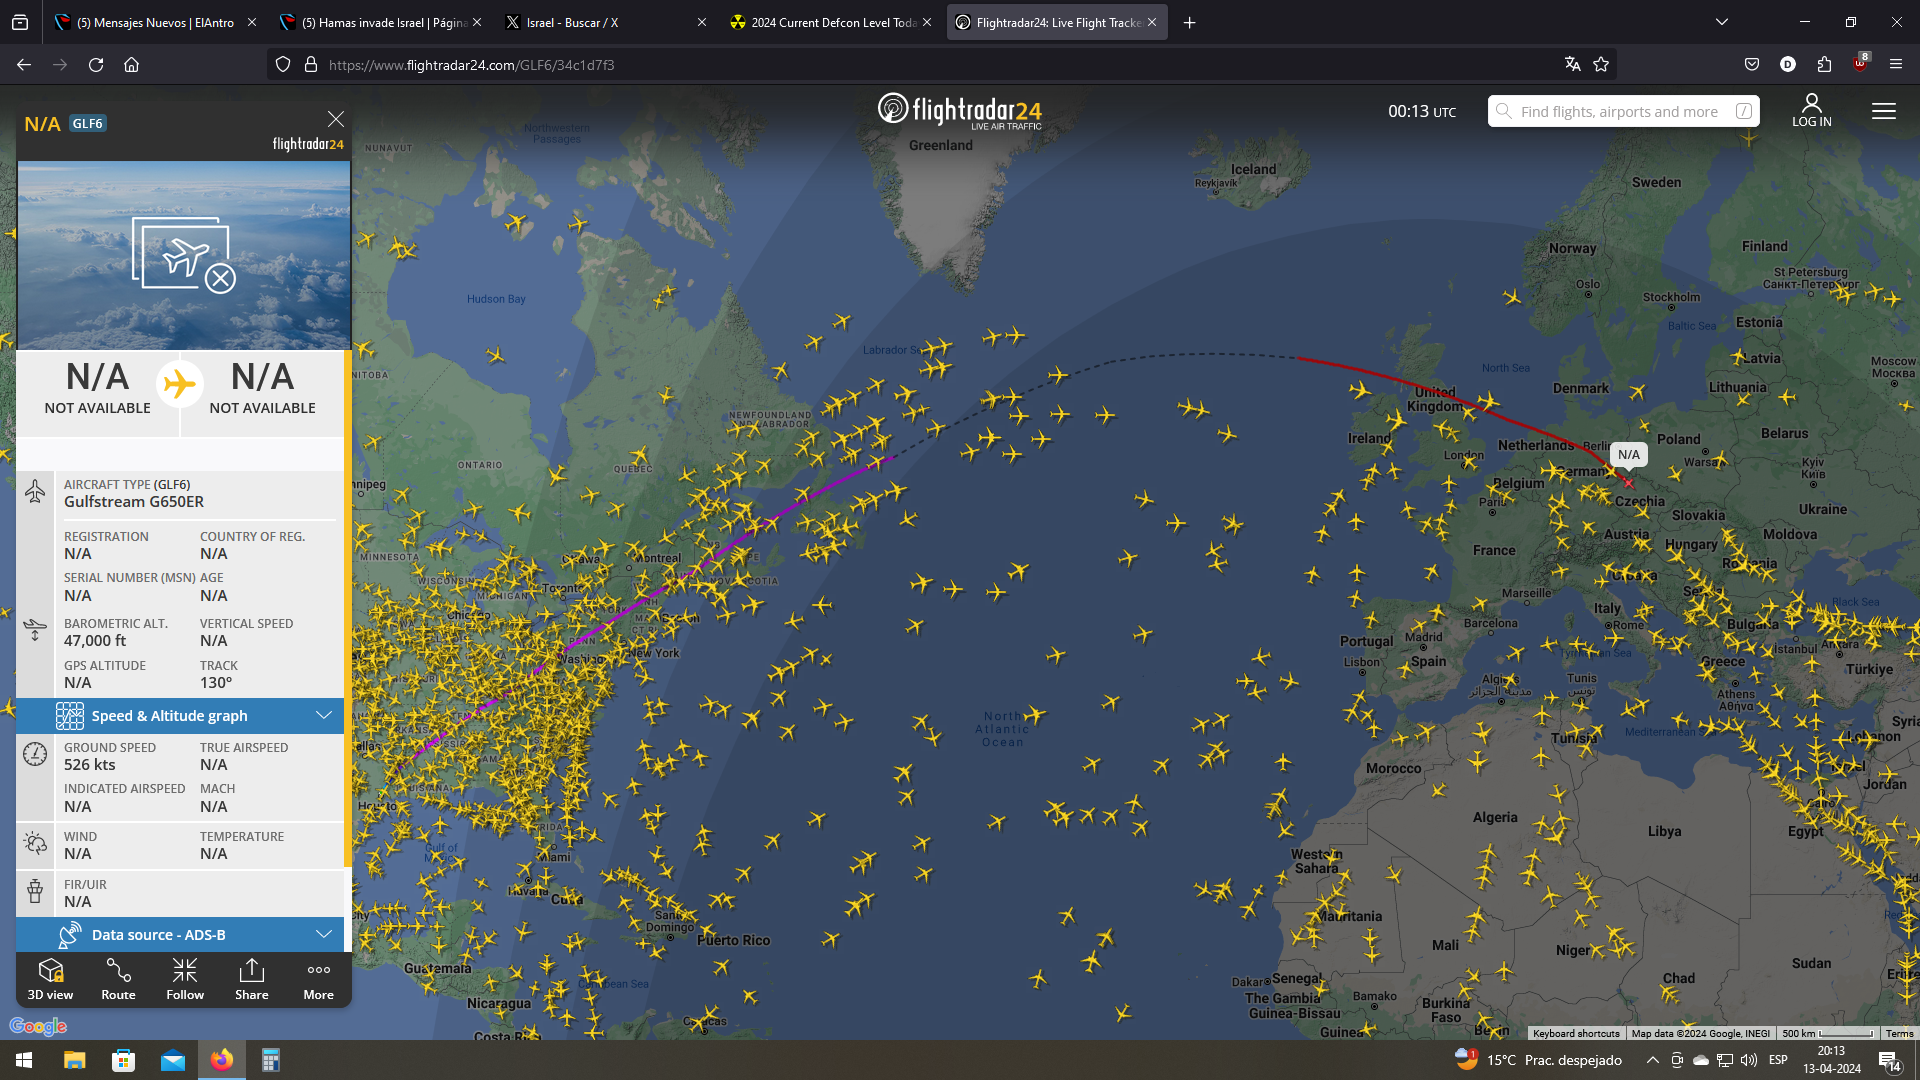
Task: Open the browser Extensions icon
Action: pos(1824,64)
